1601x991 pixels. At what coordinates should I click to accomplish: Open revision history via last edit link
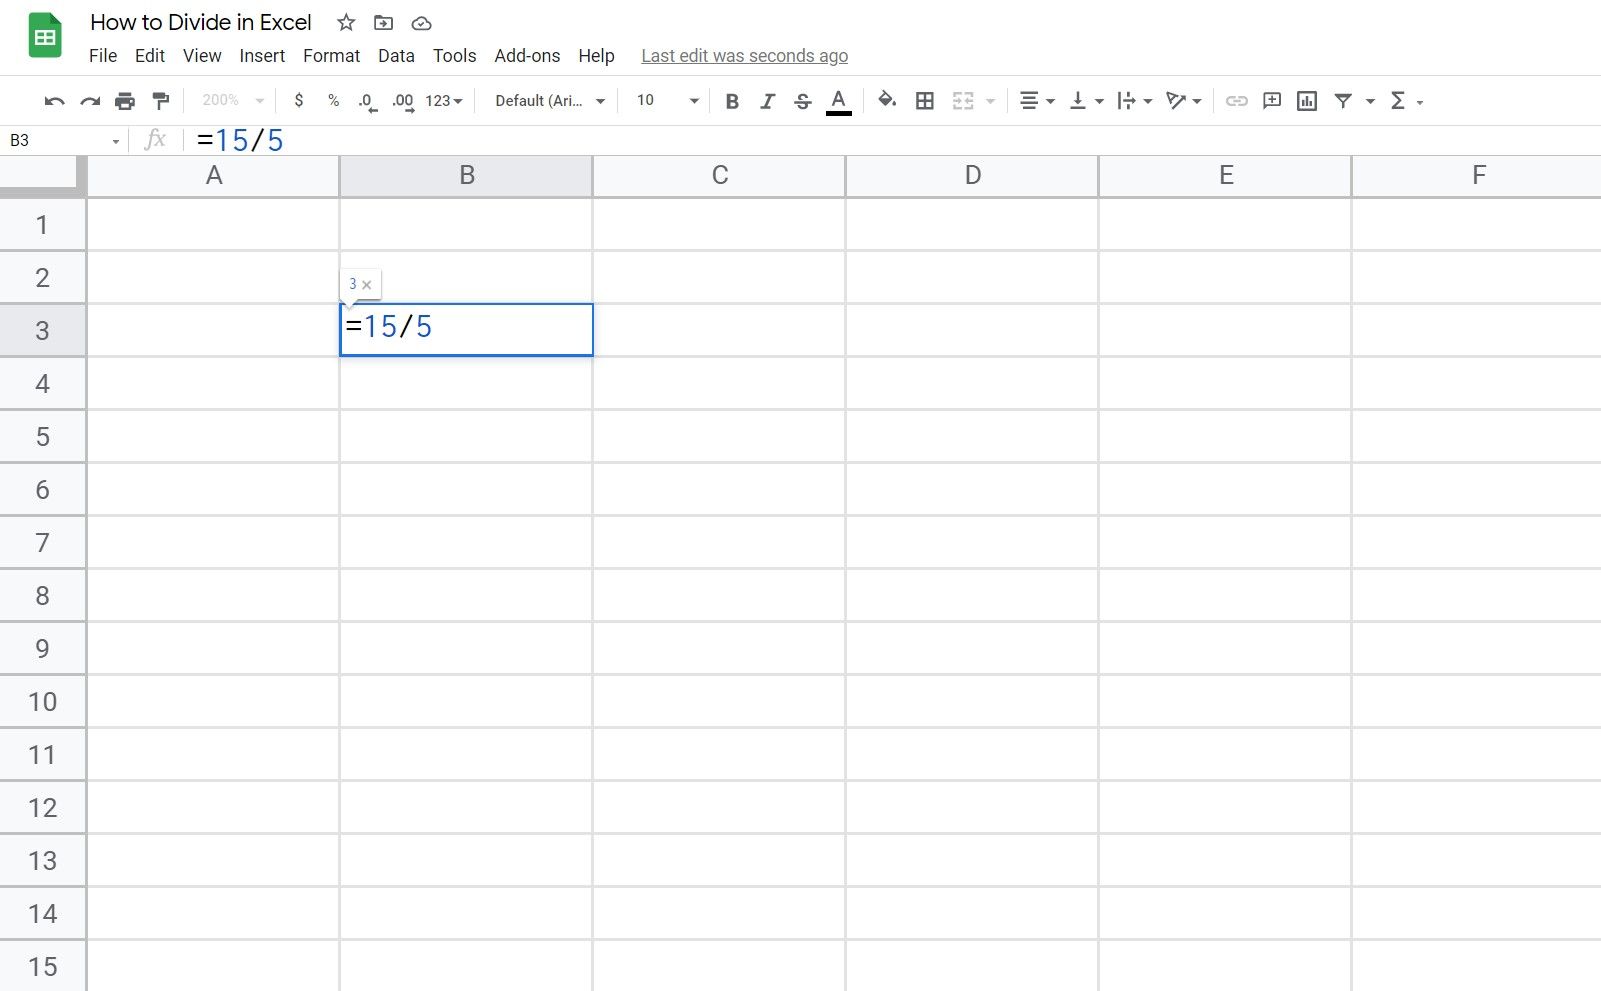coord(744,56)
